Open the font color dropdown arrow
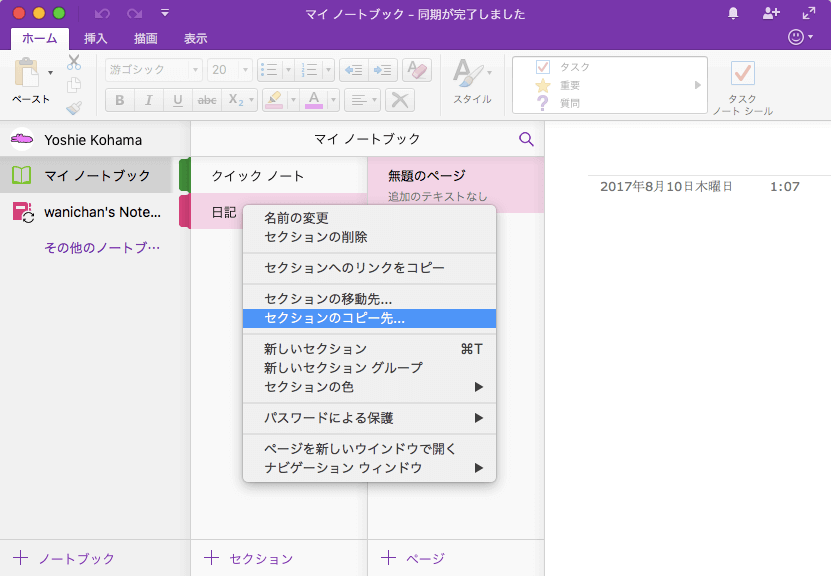The height and width of the screenshot is (576, 831). pos(333,100)
